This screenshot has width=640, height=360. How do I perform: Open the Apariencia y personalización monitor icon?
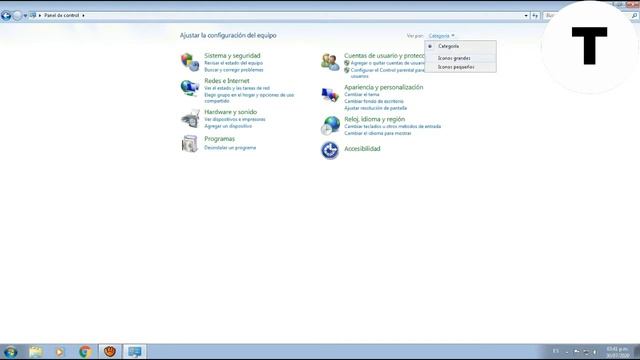tap(330, 95)
